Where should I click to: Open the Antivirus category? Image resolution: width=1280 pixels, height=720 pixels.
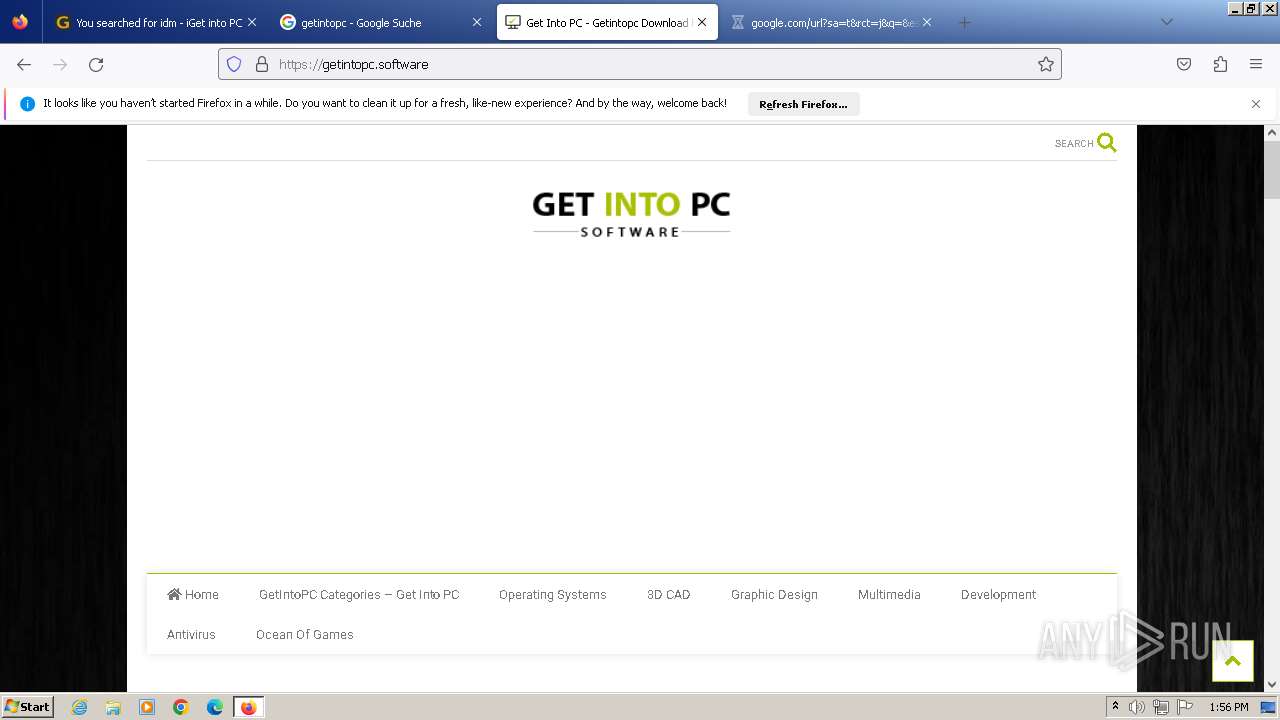[191, 634]
